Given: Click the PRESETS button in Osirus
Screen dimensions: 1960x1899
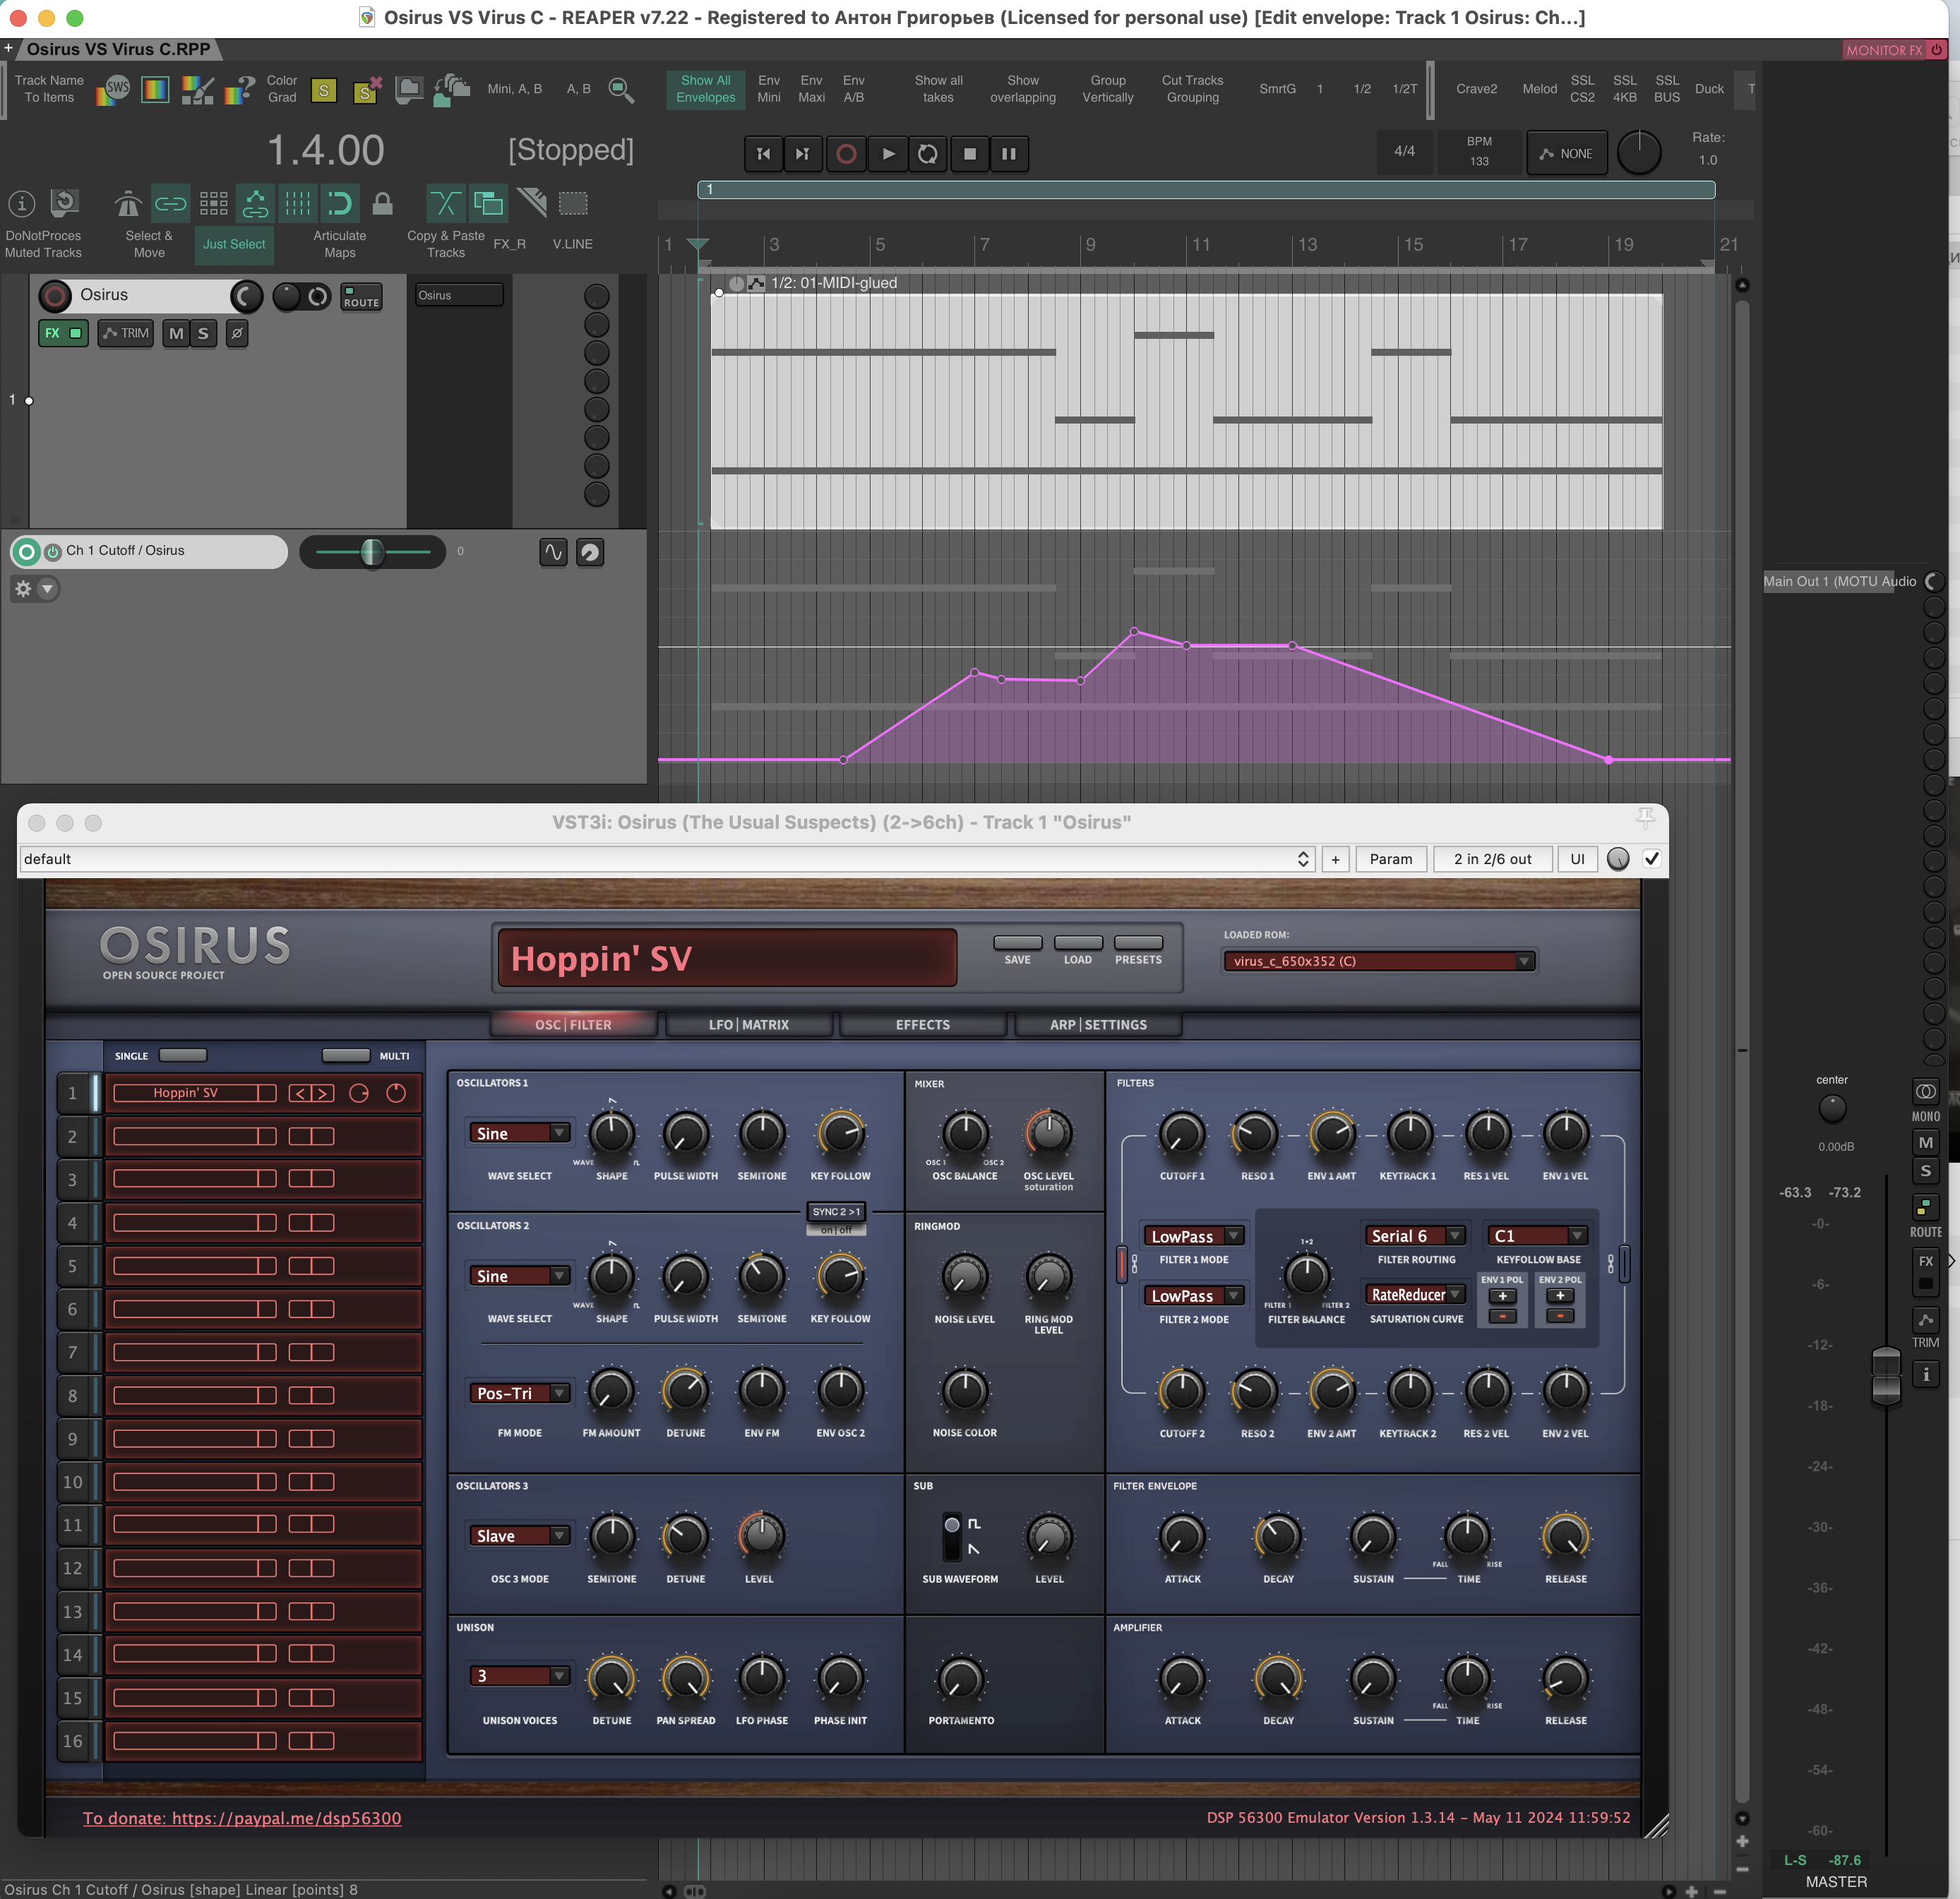Looking at the screenshot, I should (x=1138, y=943).
